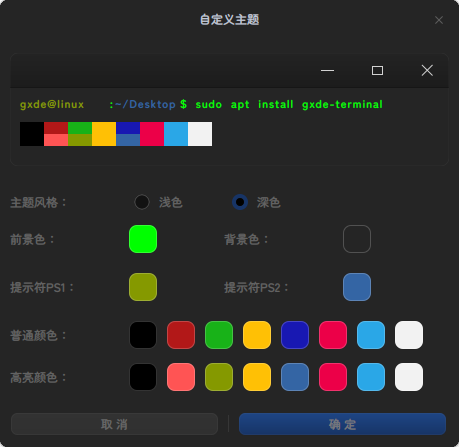Click the :~/Desktop path text in preview
The width and height of the screenshot is (459, 447).
pos(142,105)
